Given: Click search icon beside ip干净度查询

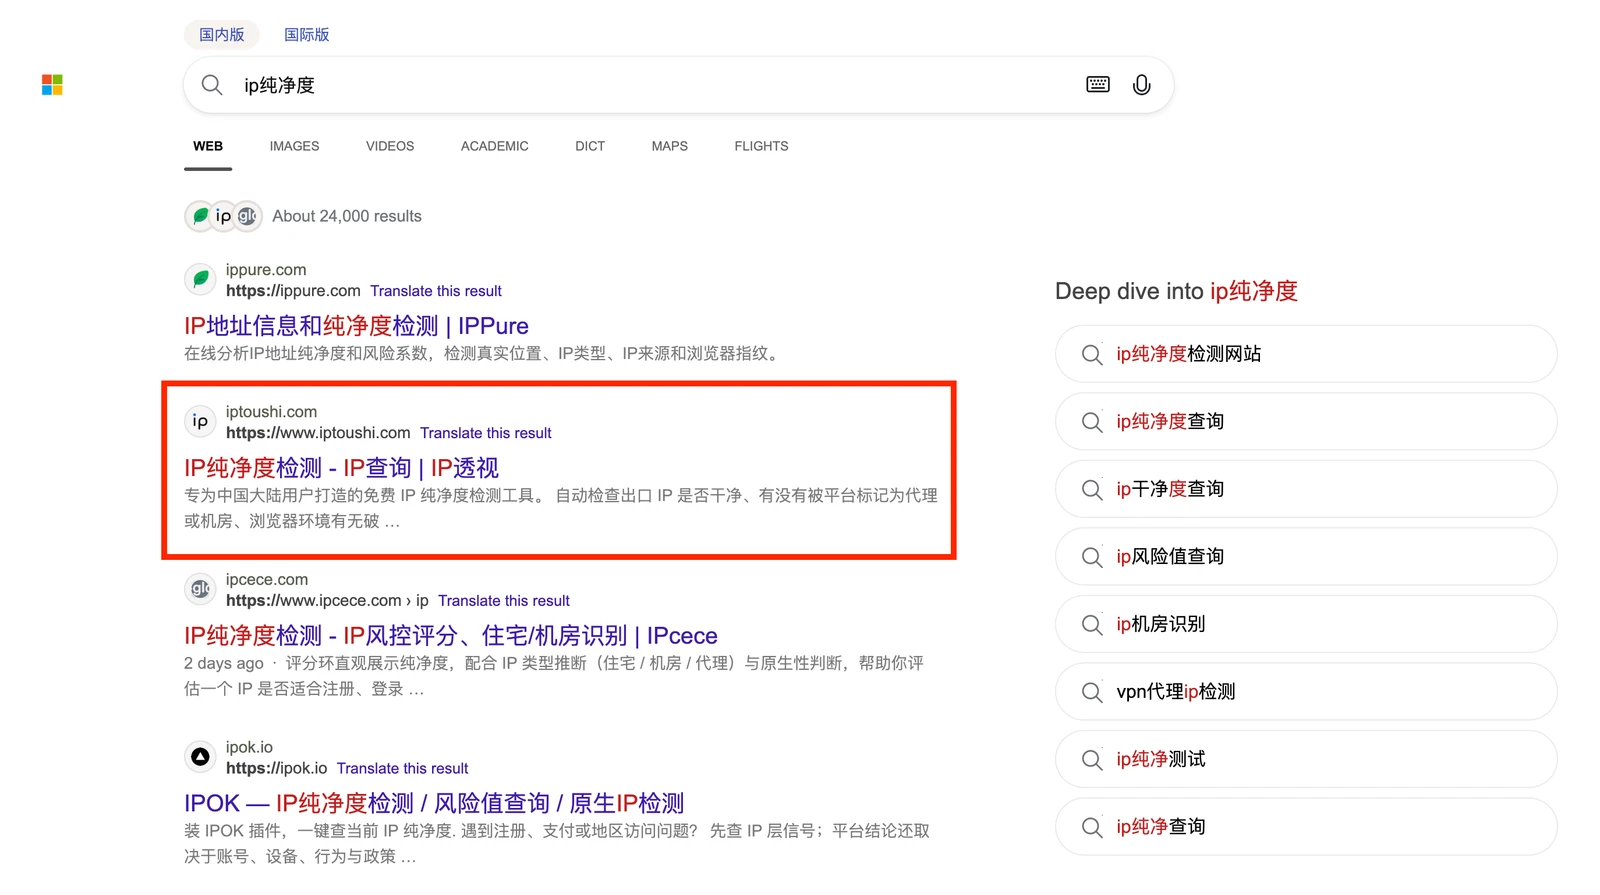Looking at the screenshot, I should coord(1092,489).
